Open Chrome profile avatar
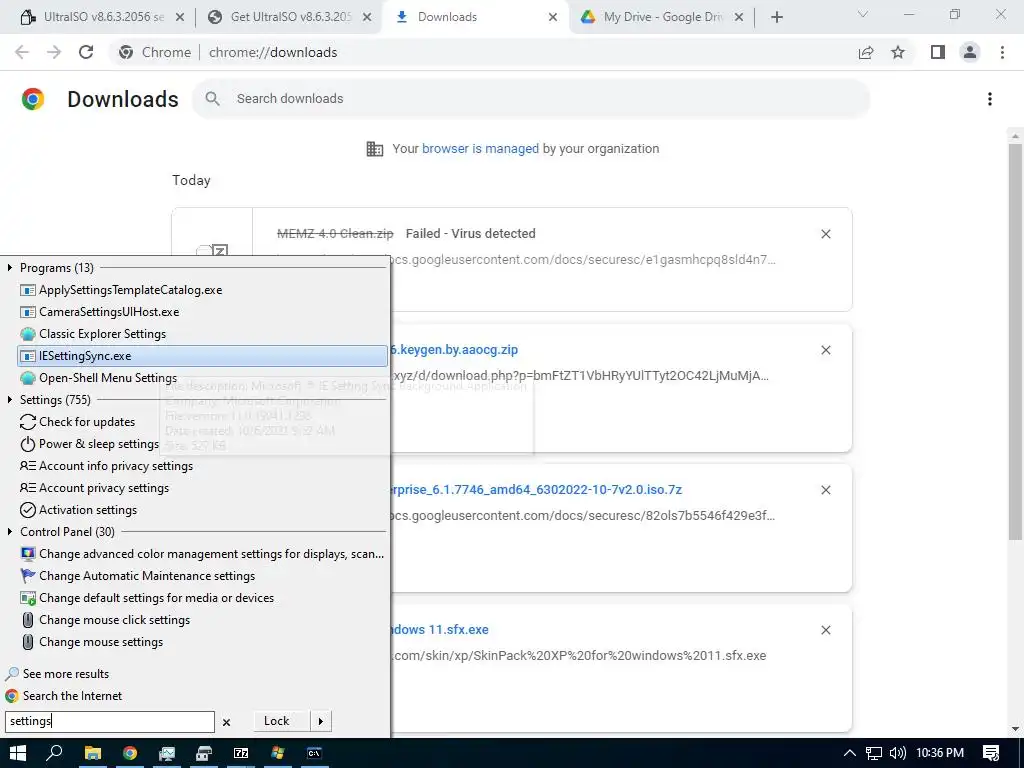1024x768 pixels. (x=970, y=52)
